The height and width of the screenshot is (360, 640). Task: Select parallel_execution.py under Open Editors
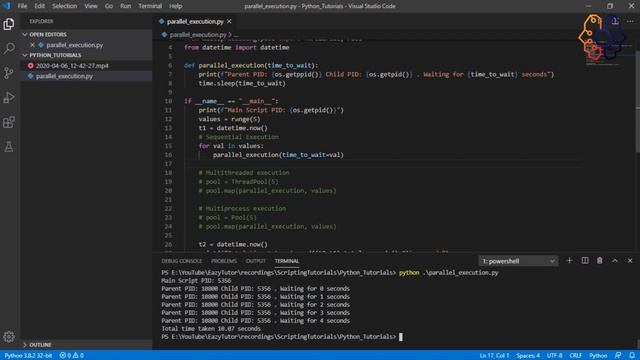(x=75, y=45)
